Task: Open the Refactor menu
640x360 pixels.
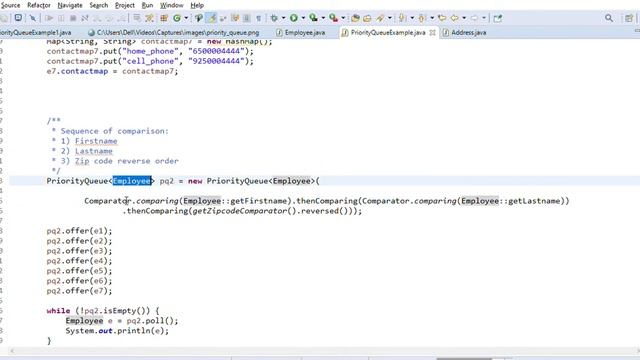Action: pos(39,5)
